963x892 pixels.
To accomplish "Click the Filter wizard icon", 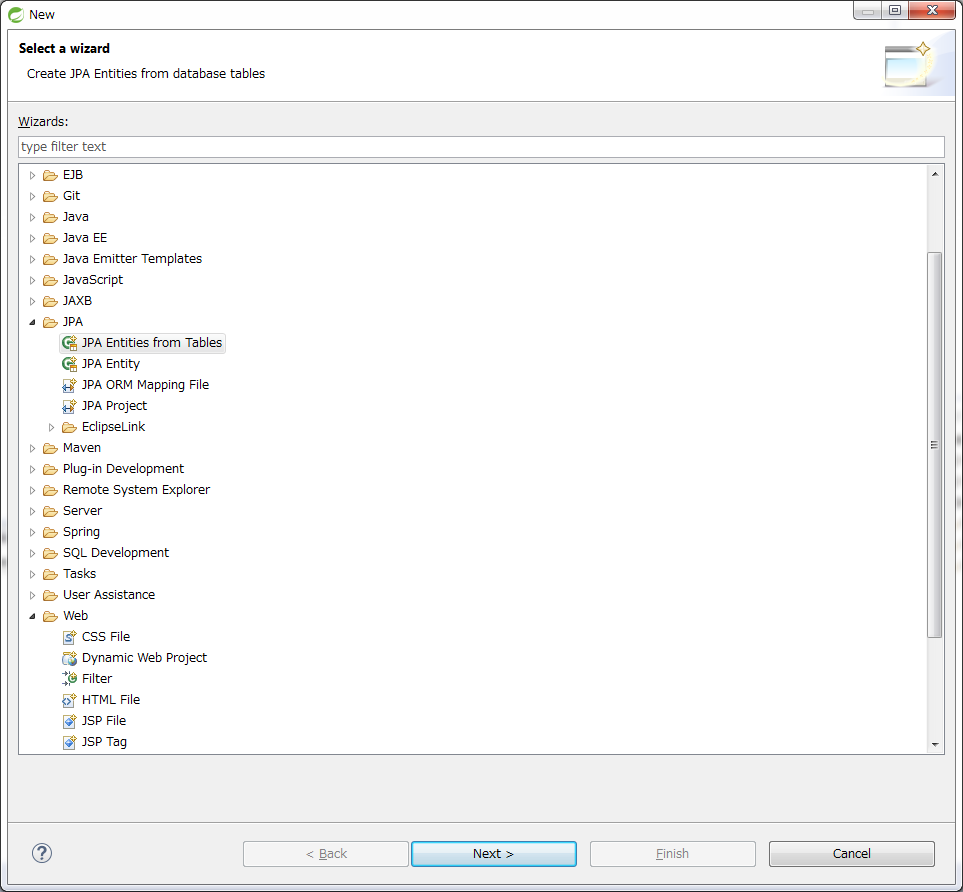I will click(69, 679).
